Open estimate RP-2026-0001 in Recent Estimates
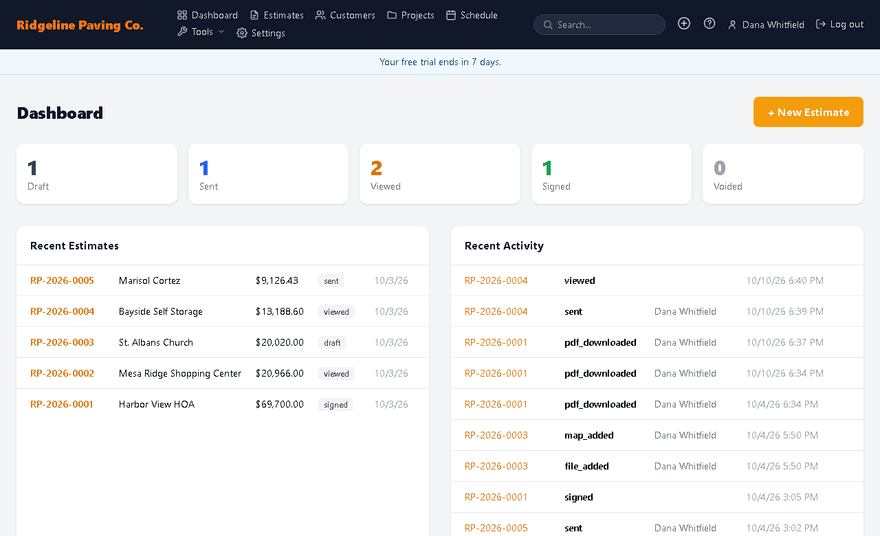The image size is (880, 536). coord(62,404)
